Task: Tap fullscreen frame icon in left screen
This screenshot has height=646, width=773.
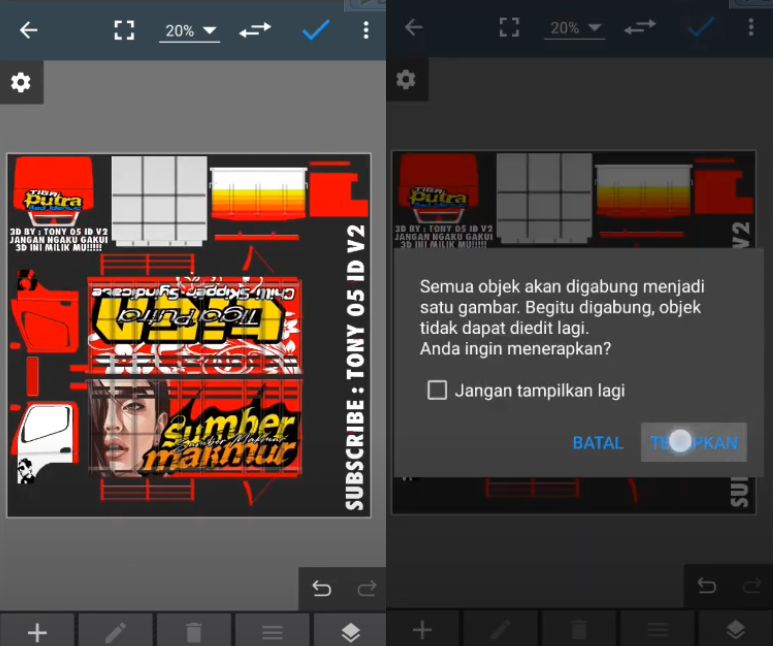Action: pos(124,30)
